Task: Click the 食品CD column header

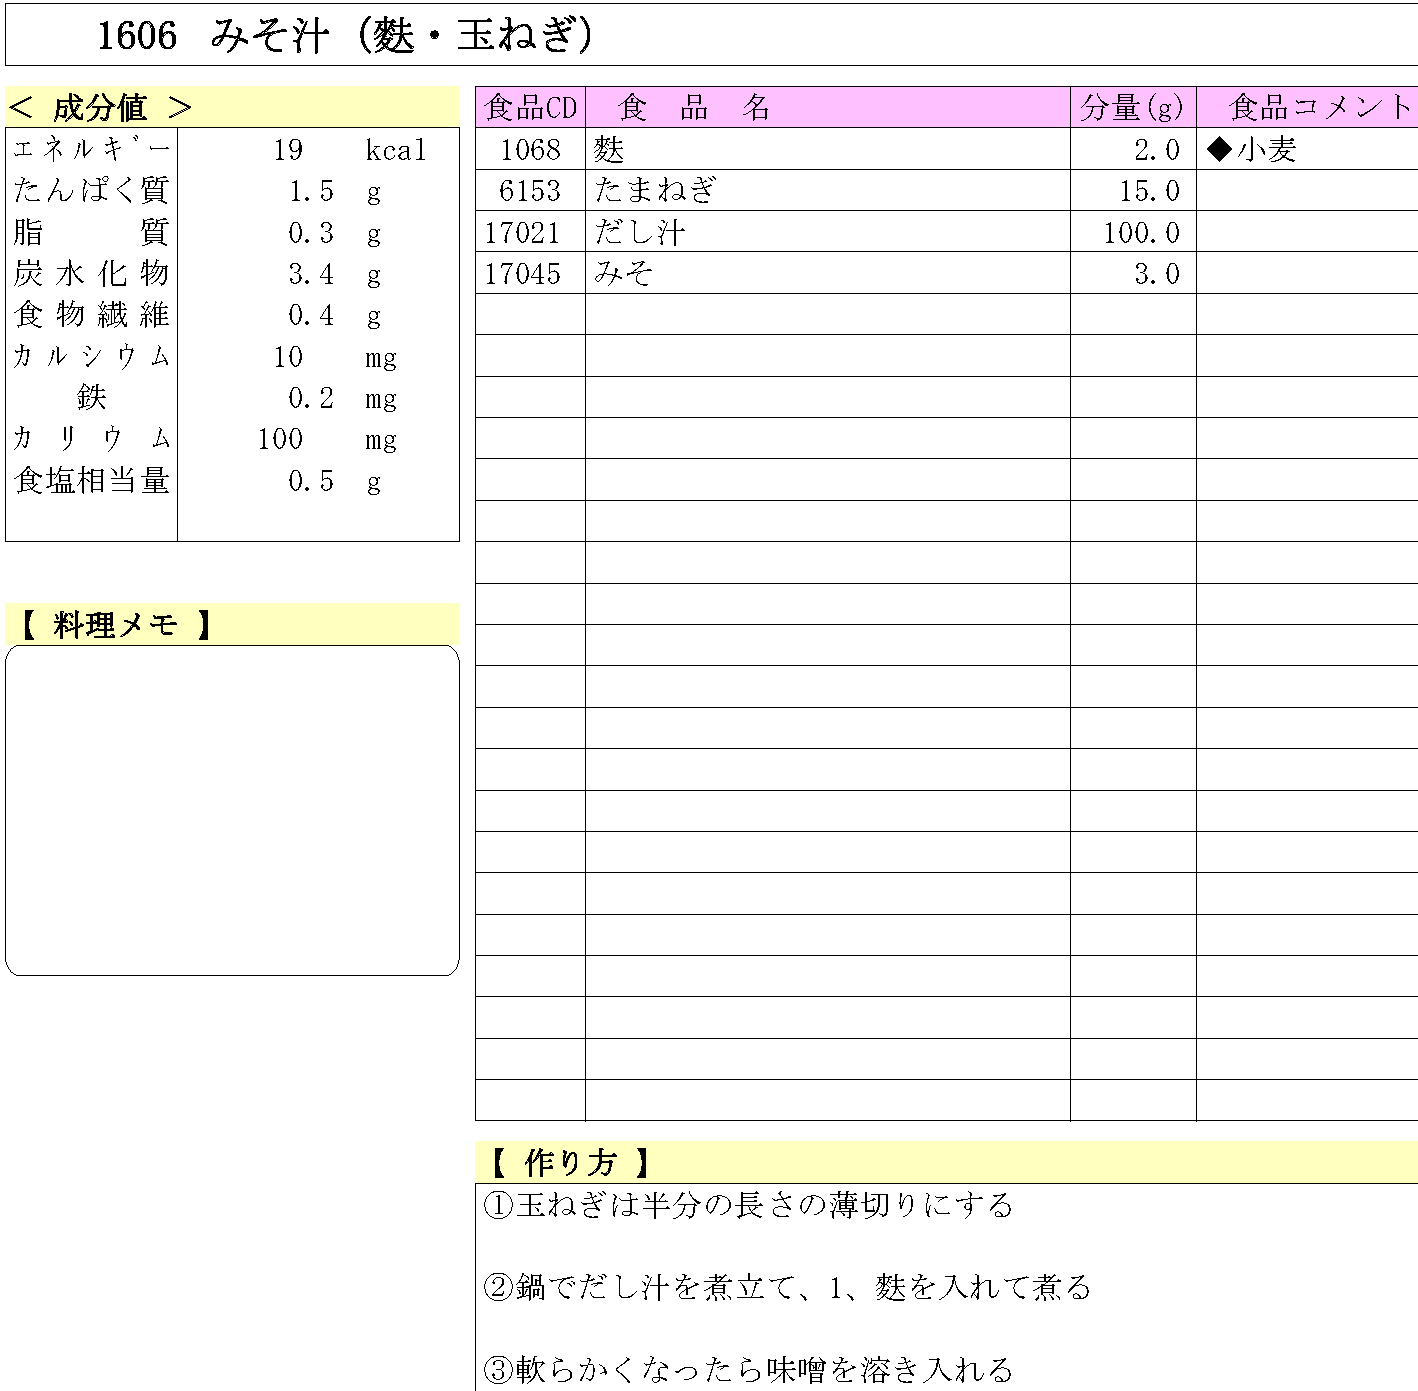Action: pos(530,107)
